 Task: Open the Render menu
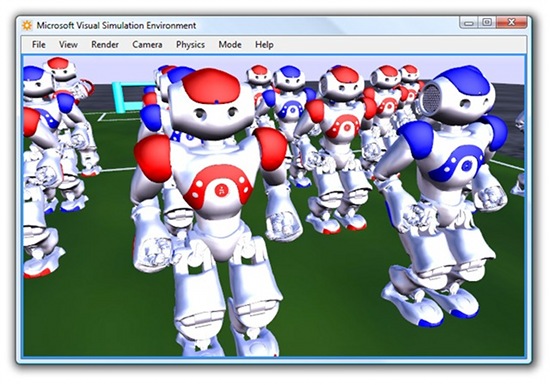(105, 45)
